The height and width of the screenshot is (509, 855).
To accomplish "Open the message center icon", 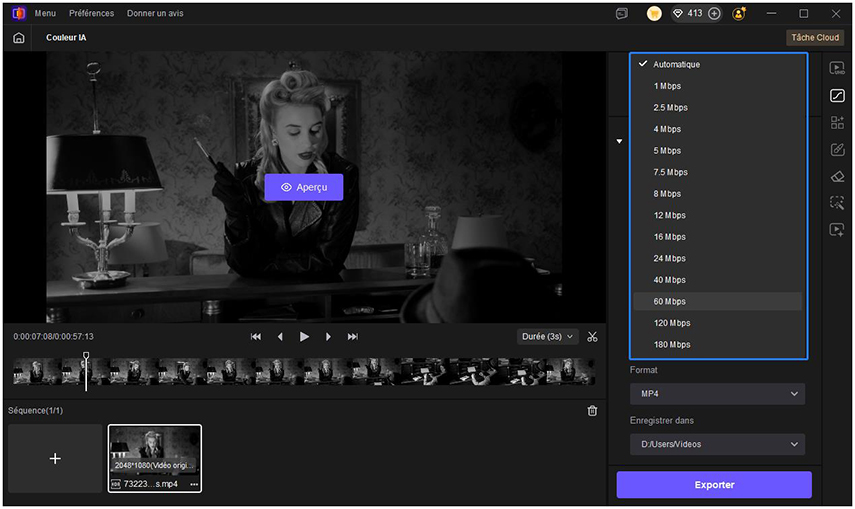I will (x=622, y=14).
